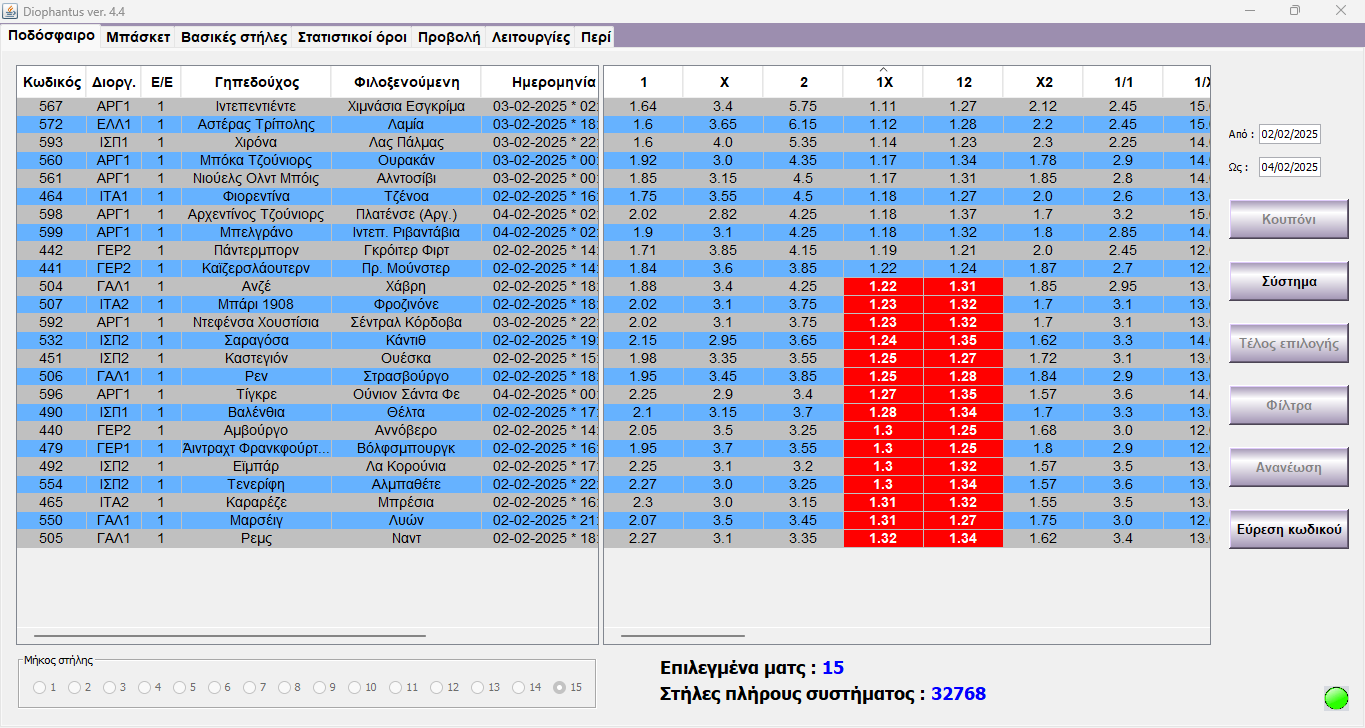Click the red 1.24 1X cell for Σαραγόσα
The width and height of the screenshot is (1365, 728).
[883, 340]
